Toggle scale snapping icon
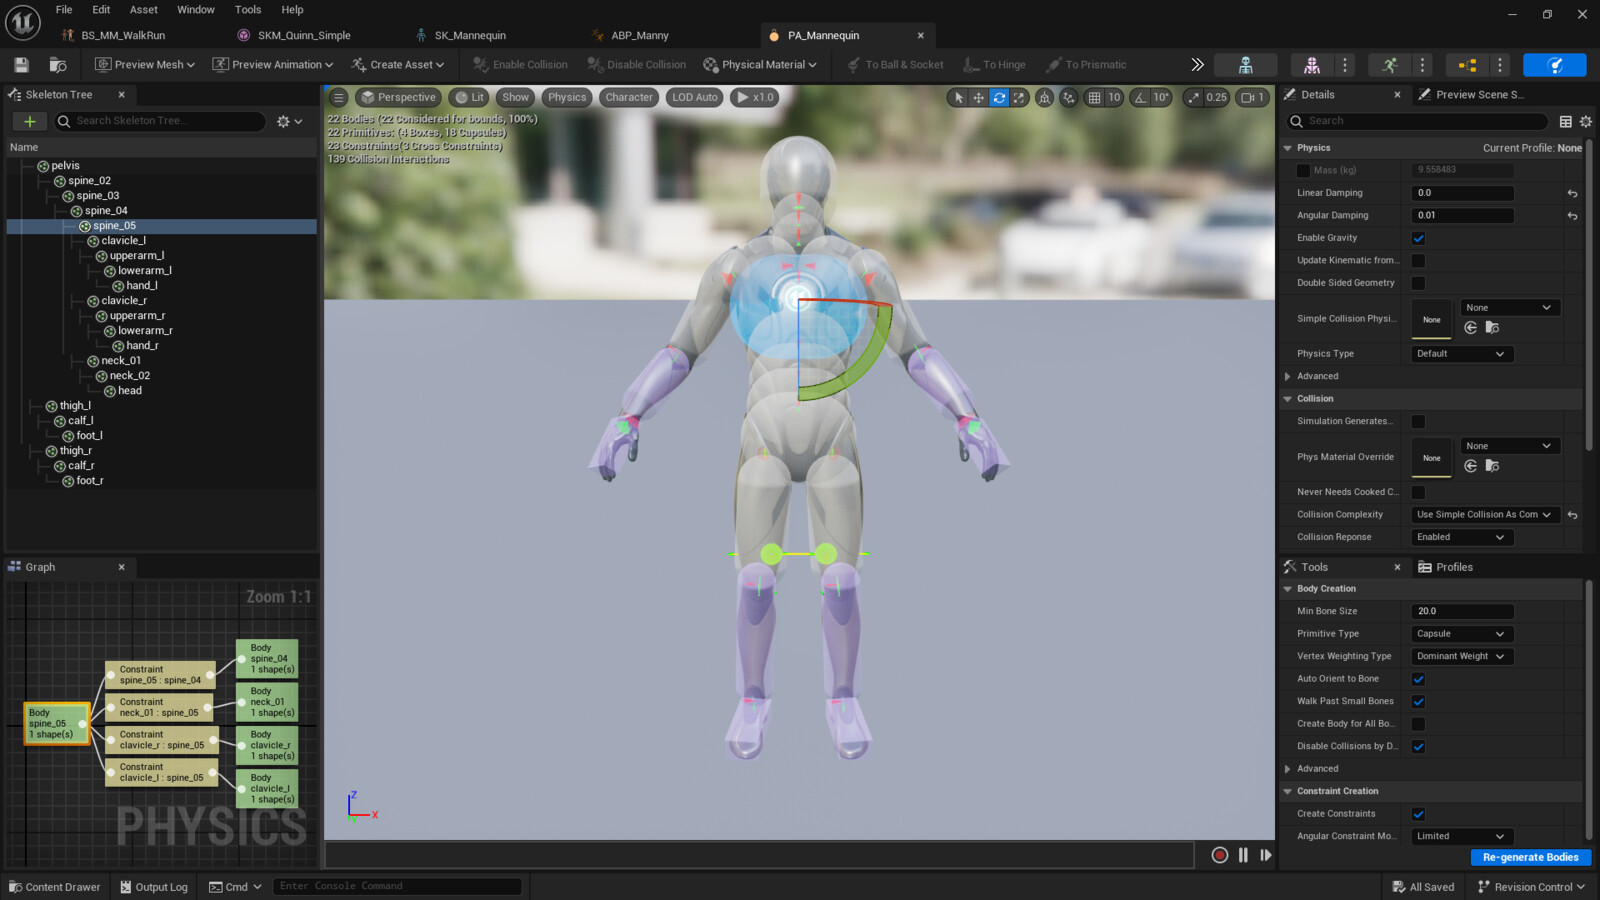 (x=1193, y=97)
